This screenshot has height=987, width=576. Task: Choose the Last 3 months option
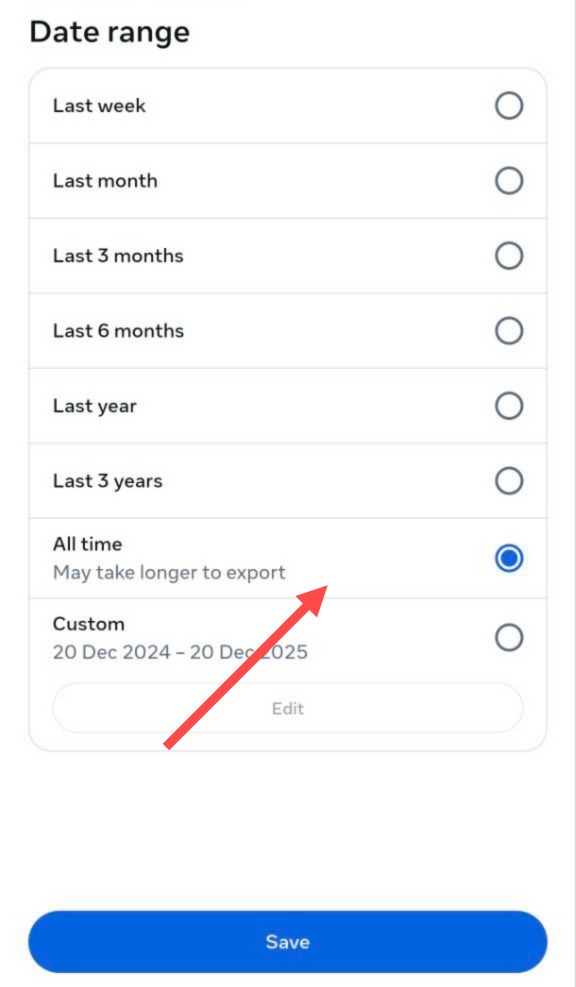point(510,255)
